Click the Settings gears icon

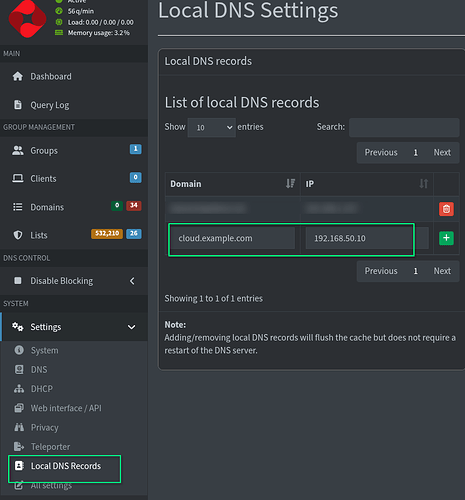pyautogui.click(x=18, y=327)
